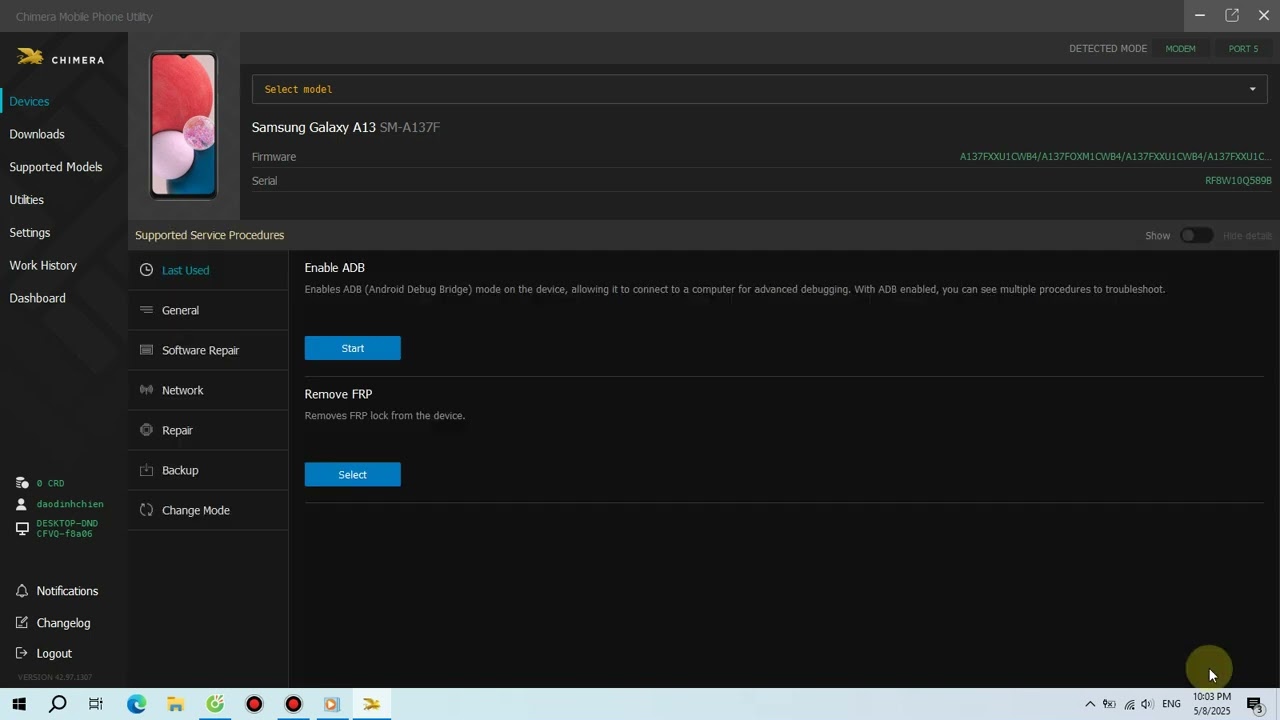Open Windows Start menu
1280x720 pixels.
[19, 704]
